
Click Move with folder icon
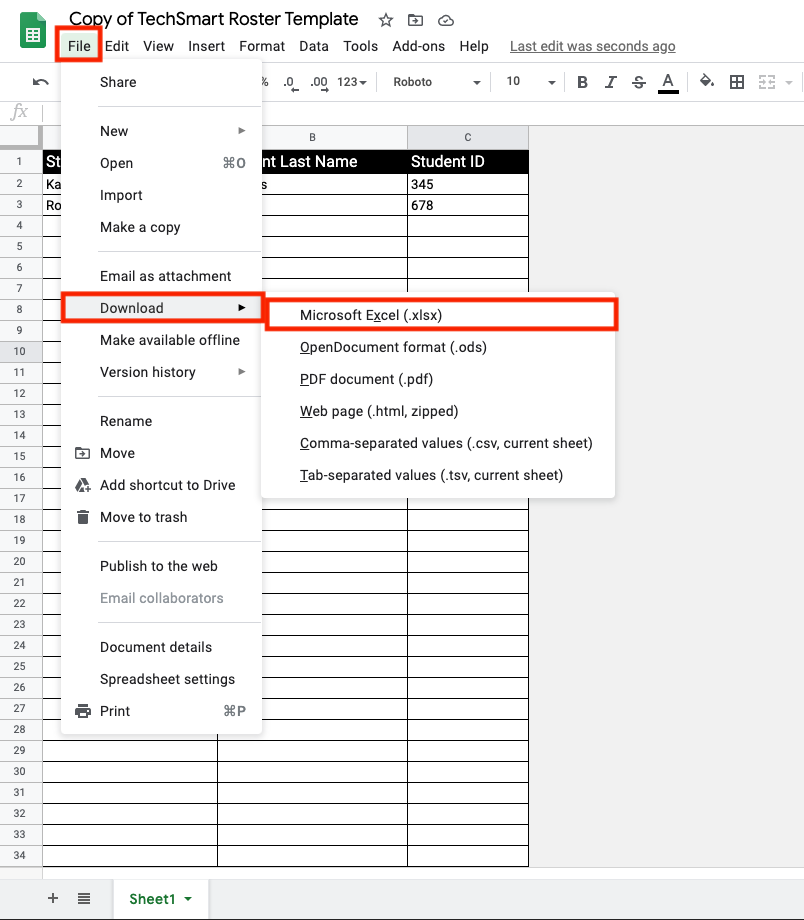pyautogui.click(x=161, y=453)
